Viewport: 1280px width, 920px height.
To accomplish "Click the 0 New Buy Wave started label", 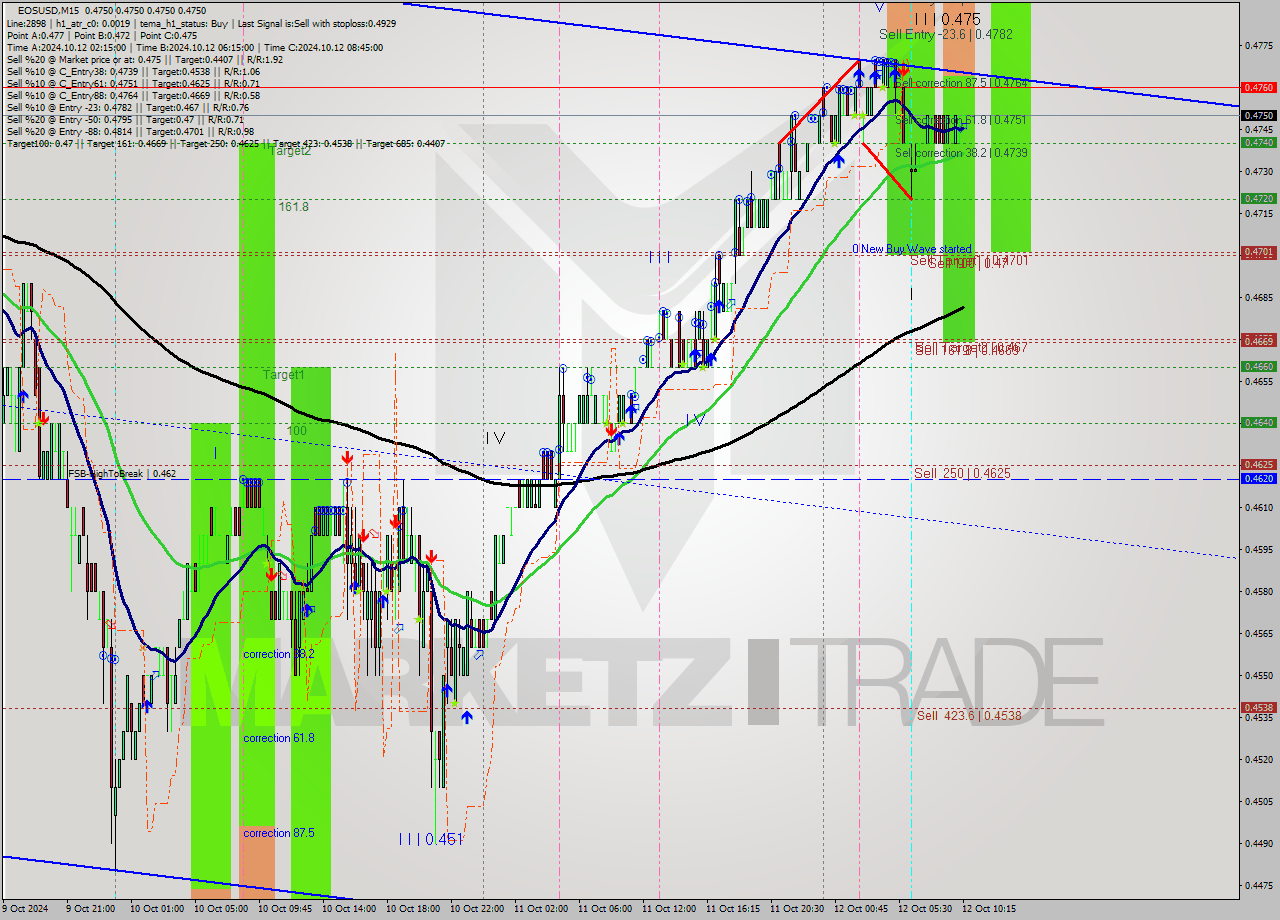I will coord(911,249).
